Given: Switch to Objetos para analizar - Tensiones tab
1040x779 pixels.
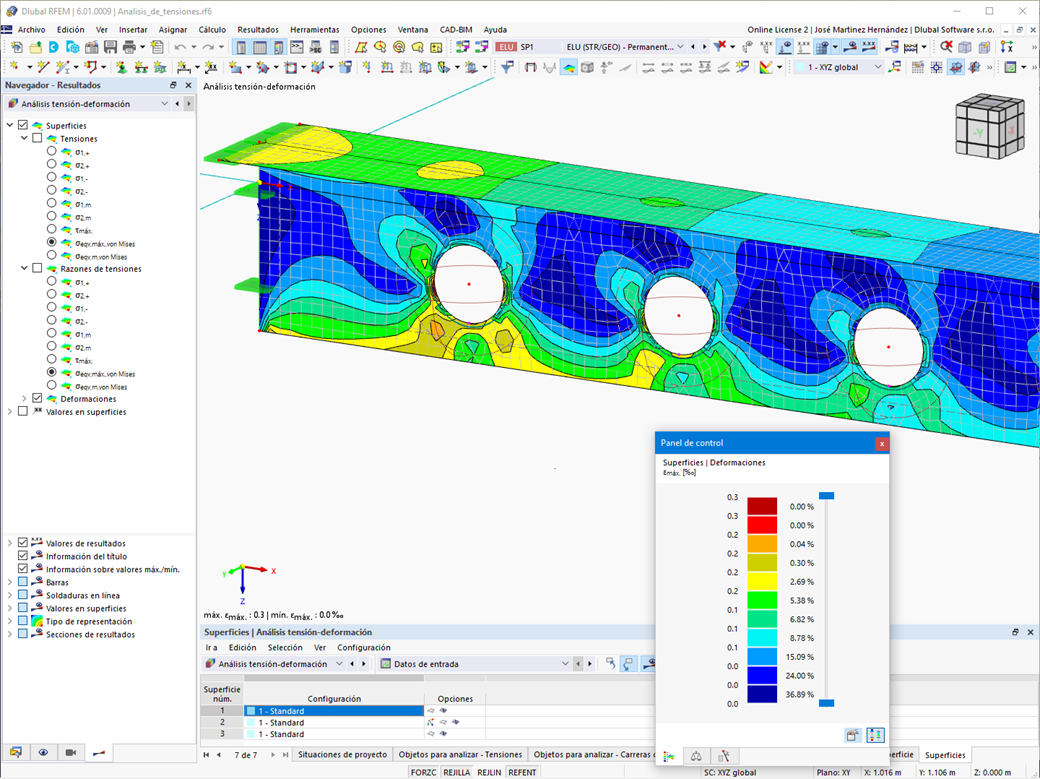Looking at the screenshot, I should click(x=460, y=754).
